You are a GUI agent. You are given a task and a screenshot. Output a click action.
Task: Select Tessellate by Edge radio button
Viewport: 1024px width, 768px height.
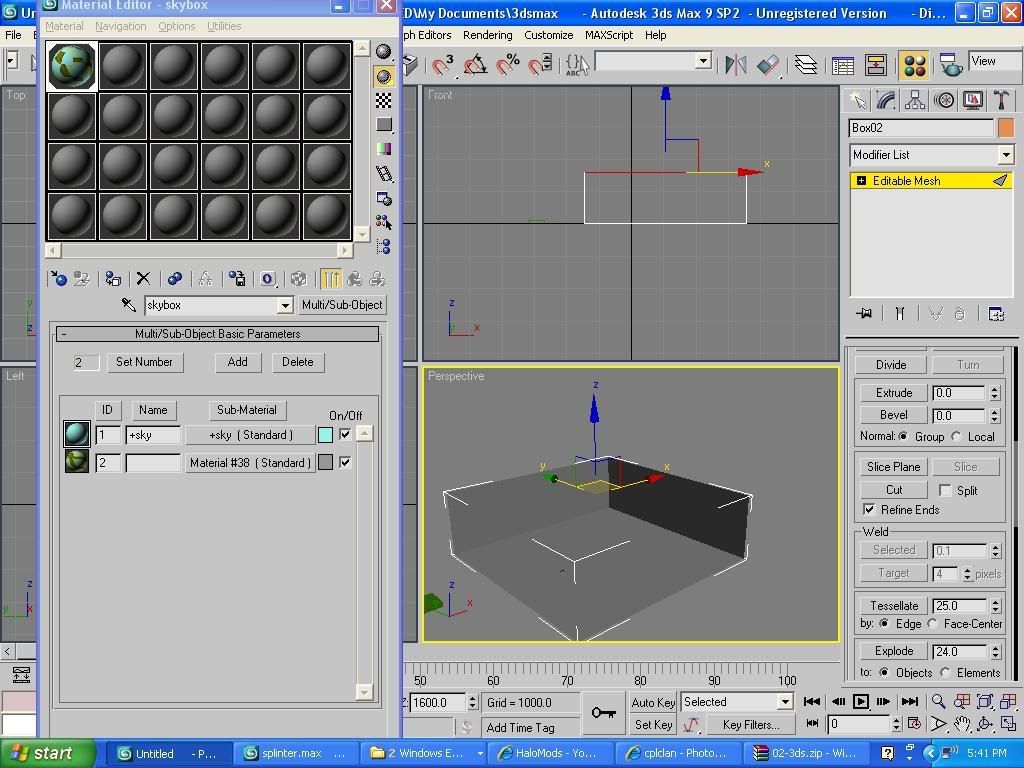pos(884,623)
